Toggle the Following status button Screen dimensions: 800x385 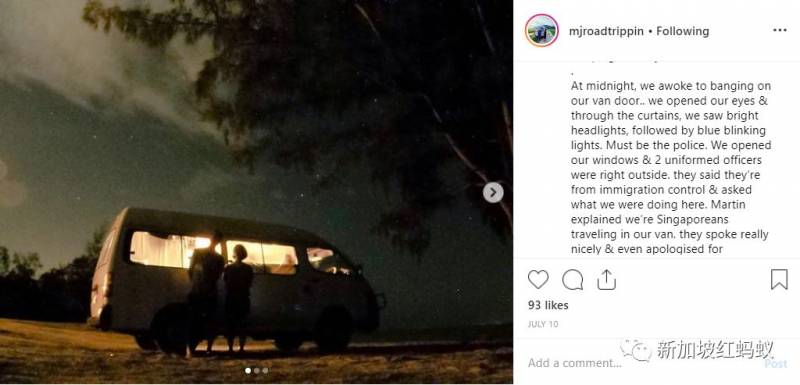click(683, 31)
